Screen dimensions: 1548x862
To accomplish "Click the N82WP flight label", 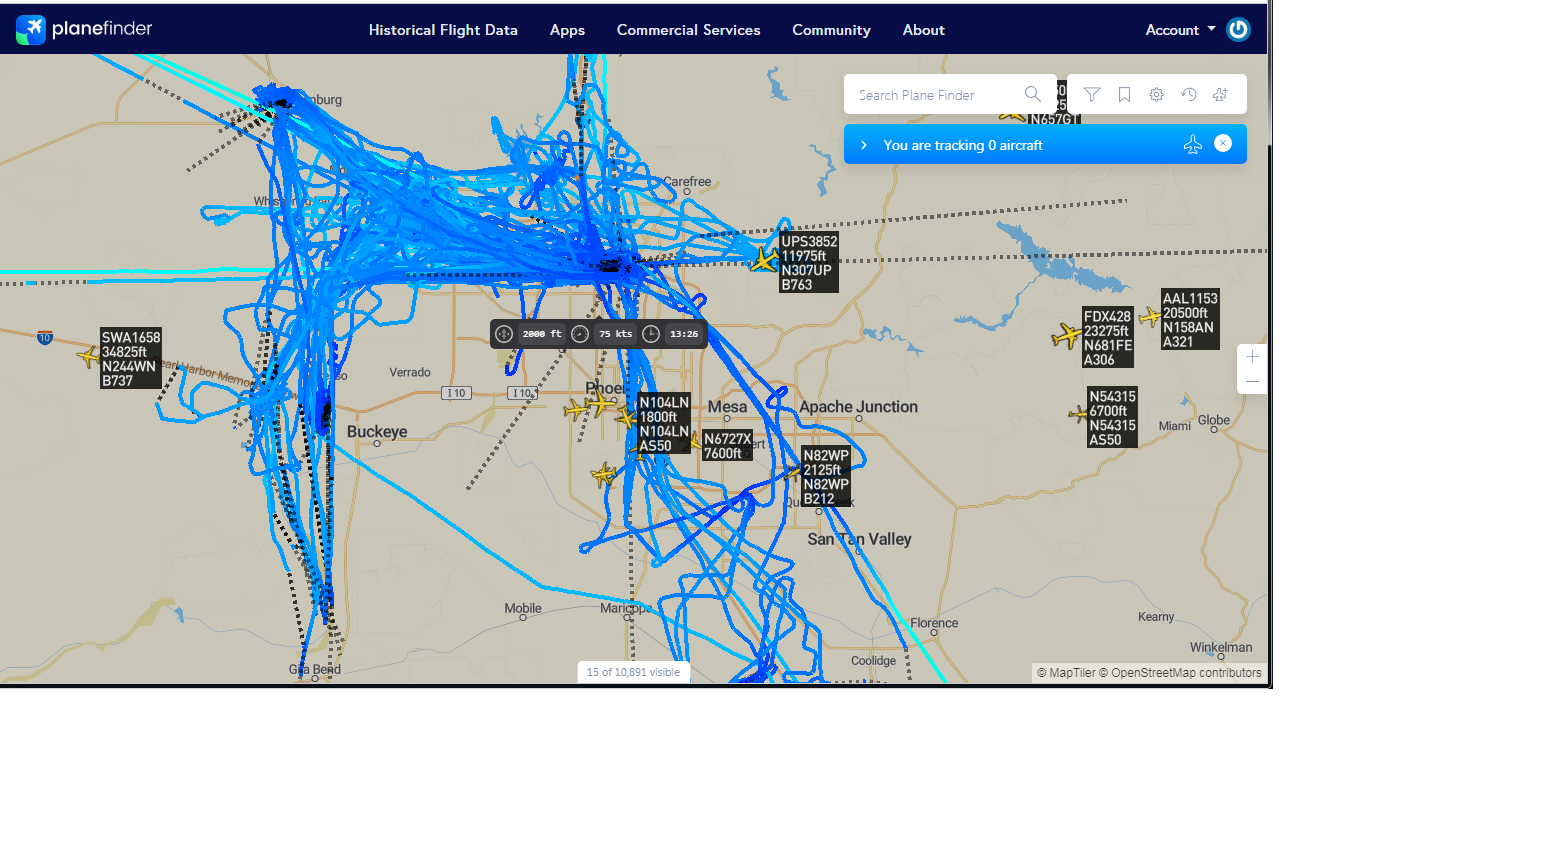I will click(826, 477).
